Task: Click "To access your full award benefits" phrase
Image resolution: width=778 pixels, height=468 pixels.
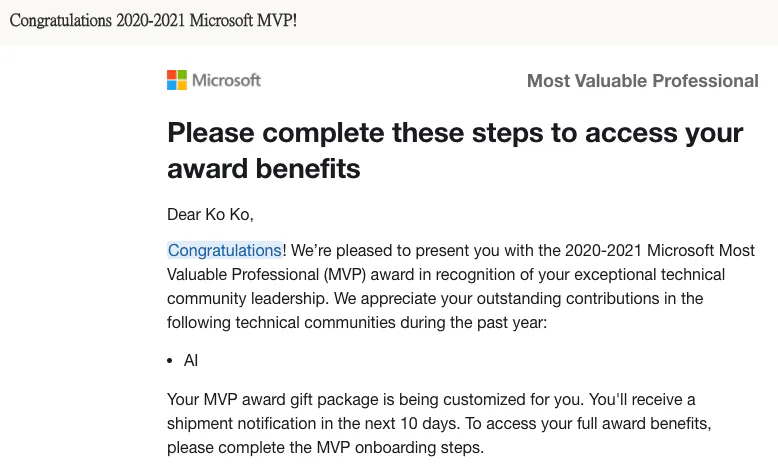Action: [588, 423]
